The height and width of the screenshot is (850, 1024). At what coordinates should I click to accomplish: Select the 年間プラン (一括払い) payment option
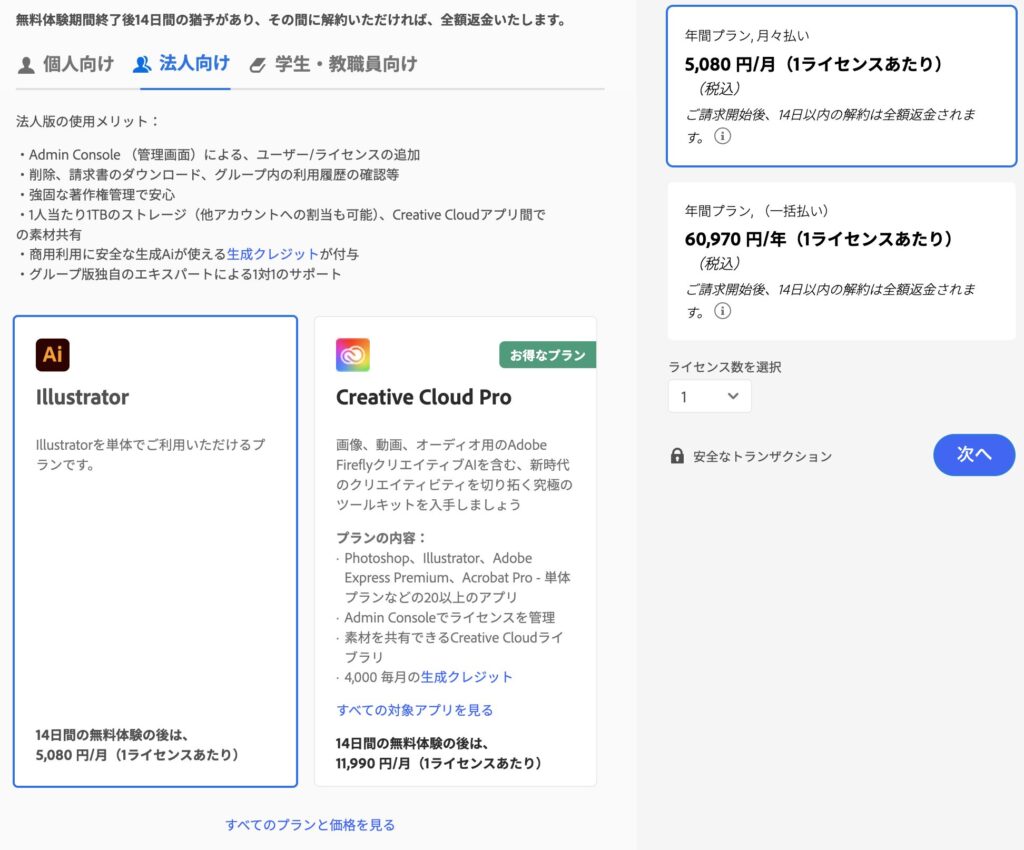click(841, 260)
